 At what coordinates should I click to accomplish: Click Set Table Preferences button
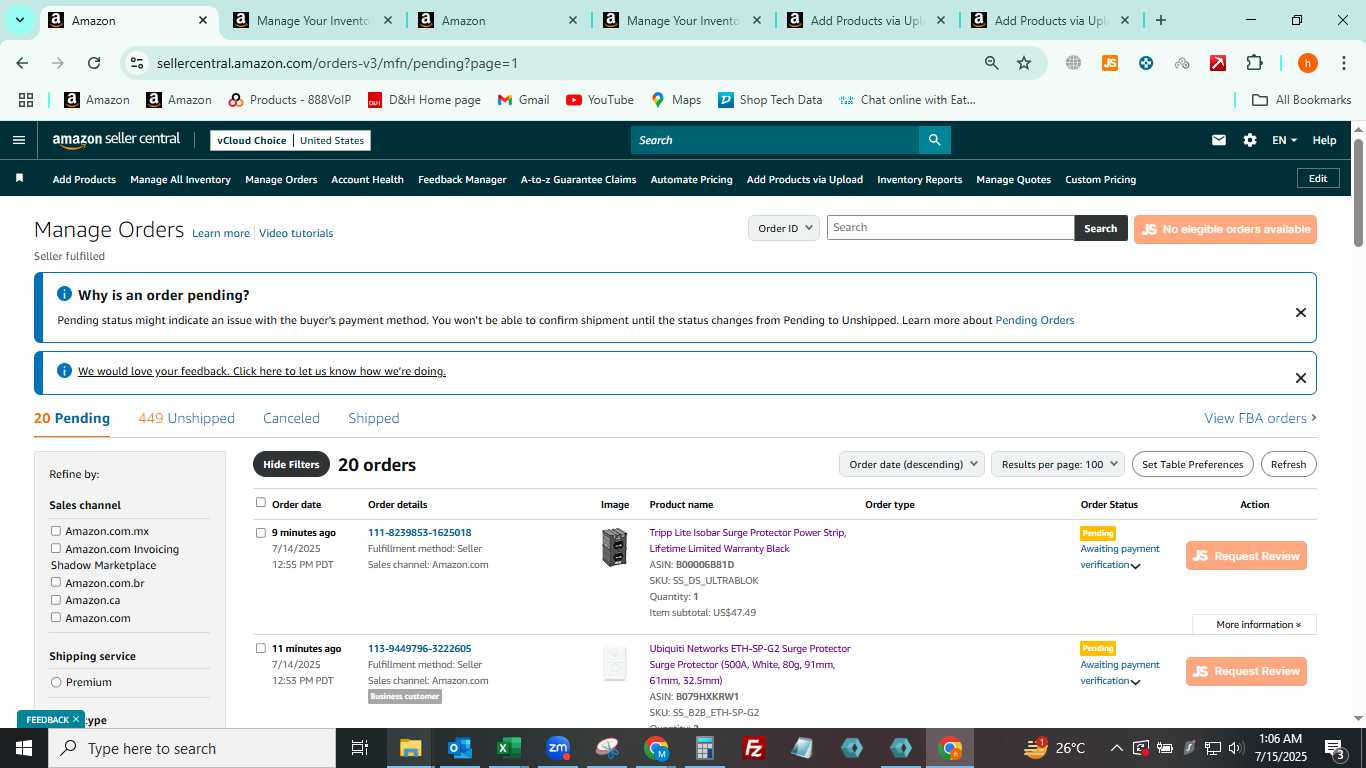coord(1192,464)
